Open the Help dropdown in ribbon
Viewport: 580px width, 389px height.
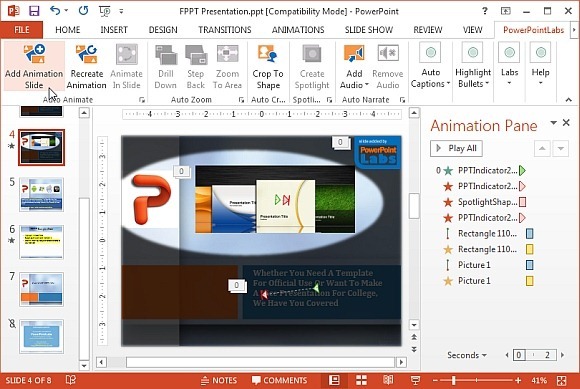540,77
